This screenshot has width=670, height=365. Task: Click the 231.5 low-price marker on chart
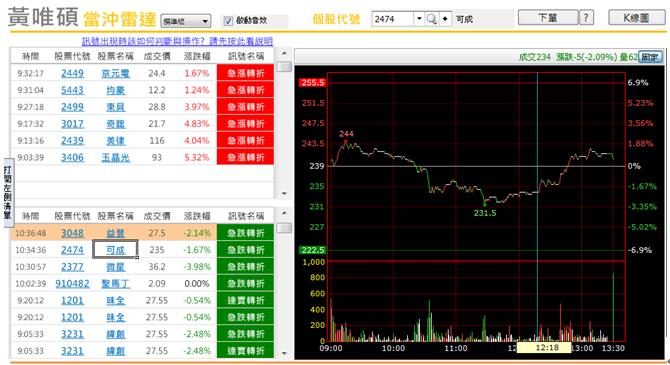(485, 213)
